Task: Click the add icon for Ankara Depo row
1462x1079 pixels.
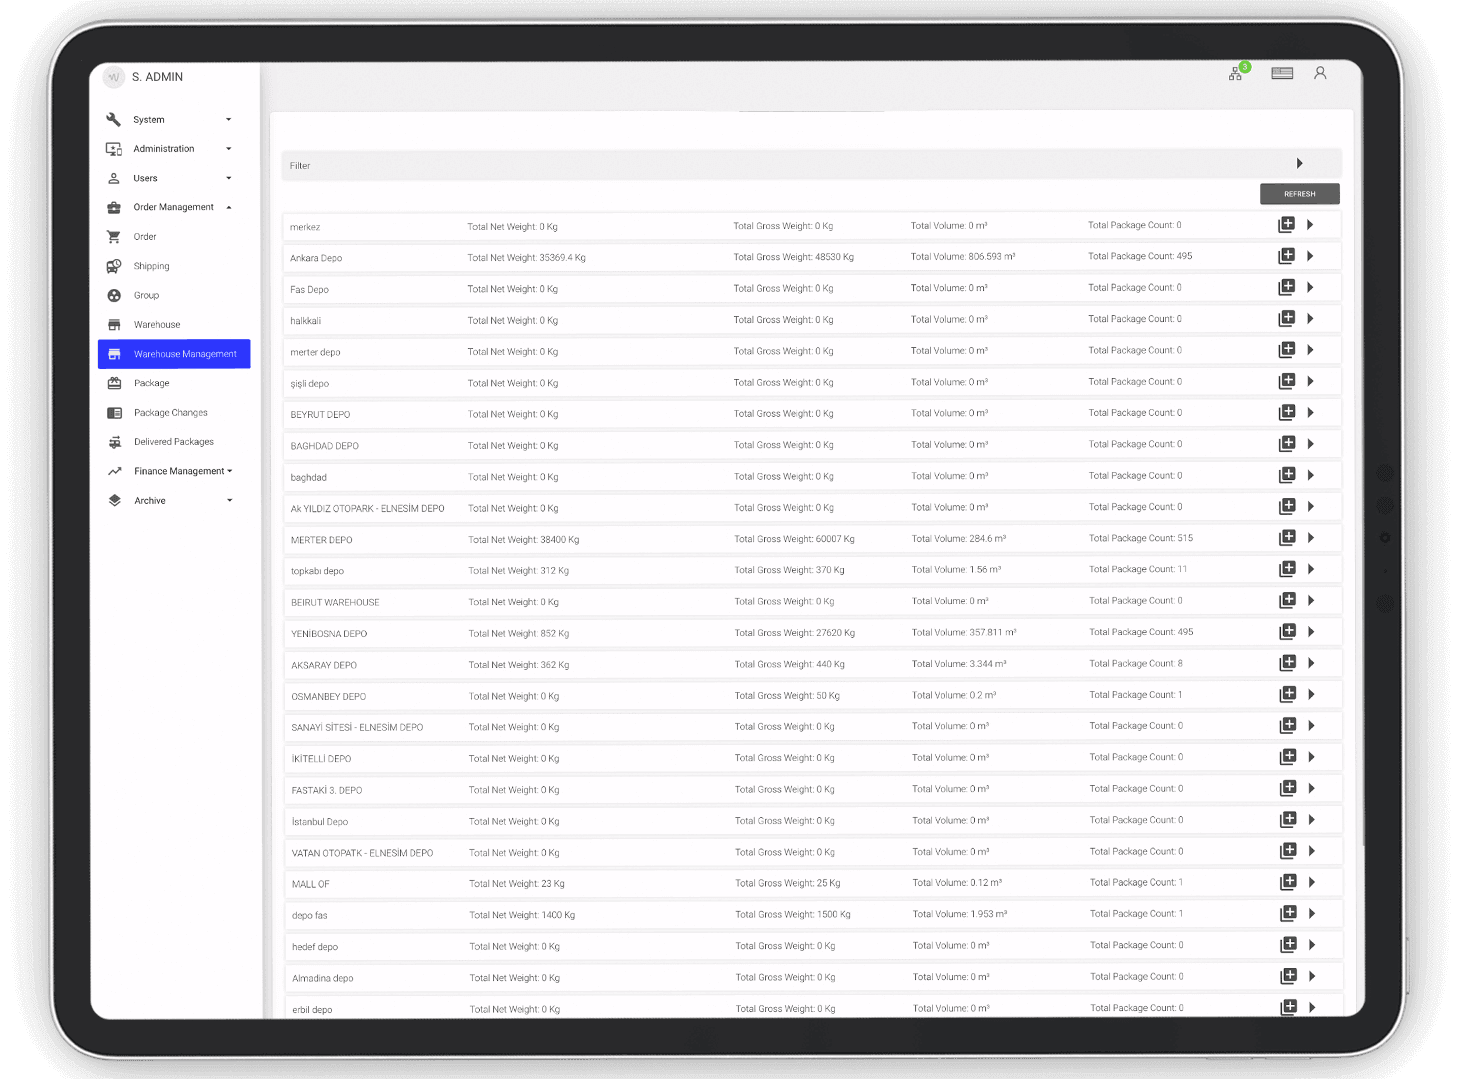Action: point(1287,256)
